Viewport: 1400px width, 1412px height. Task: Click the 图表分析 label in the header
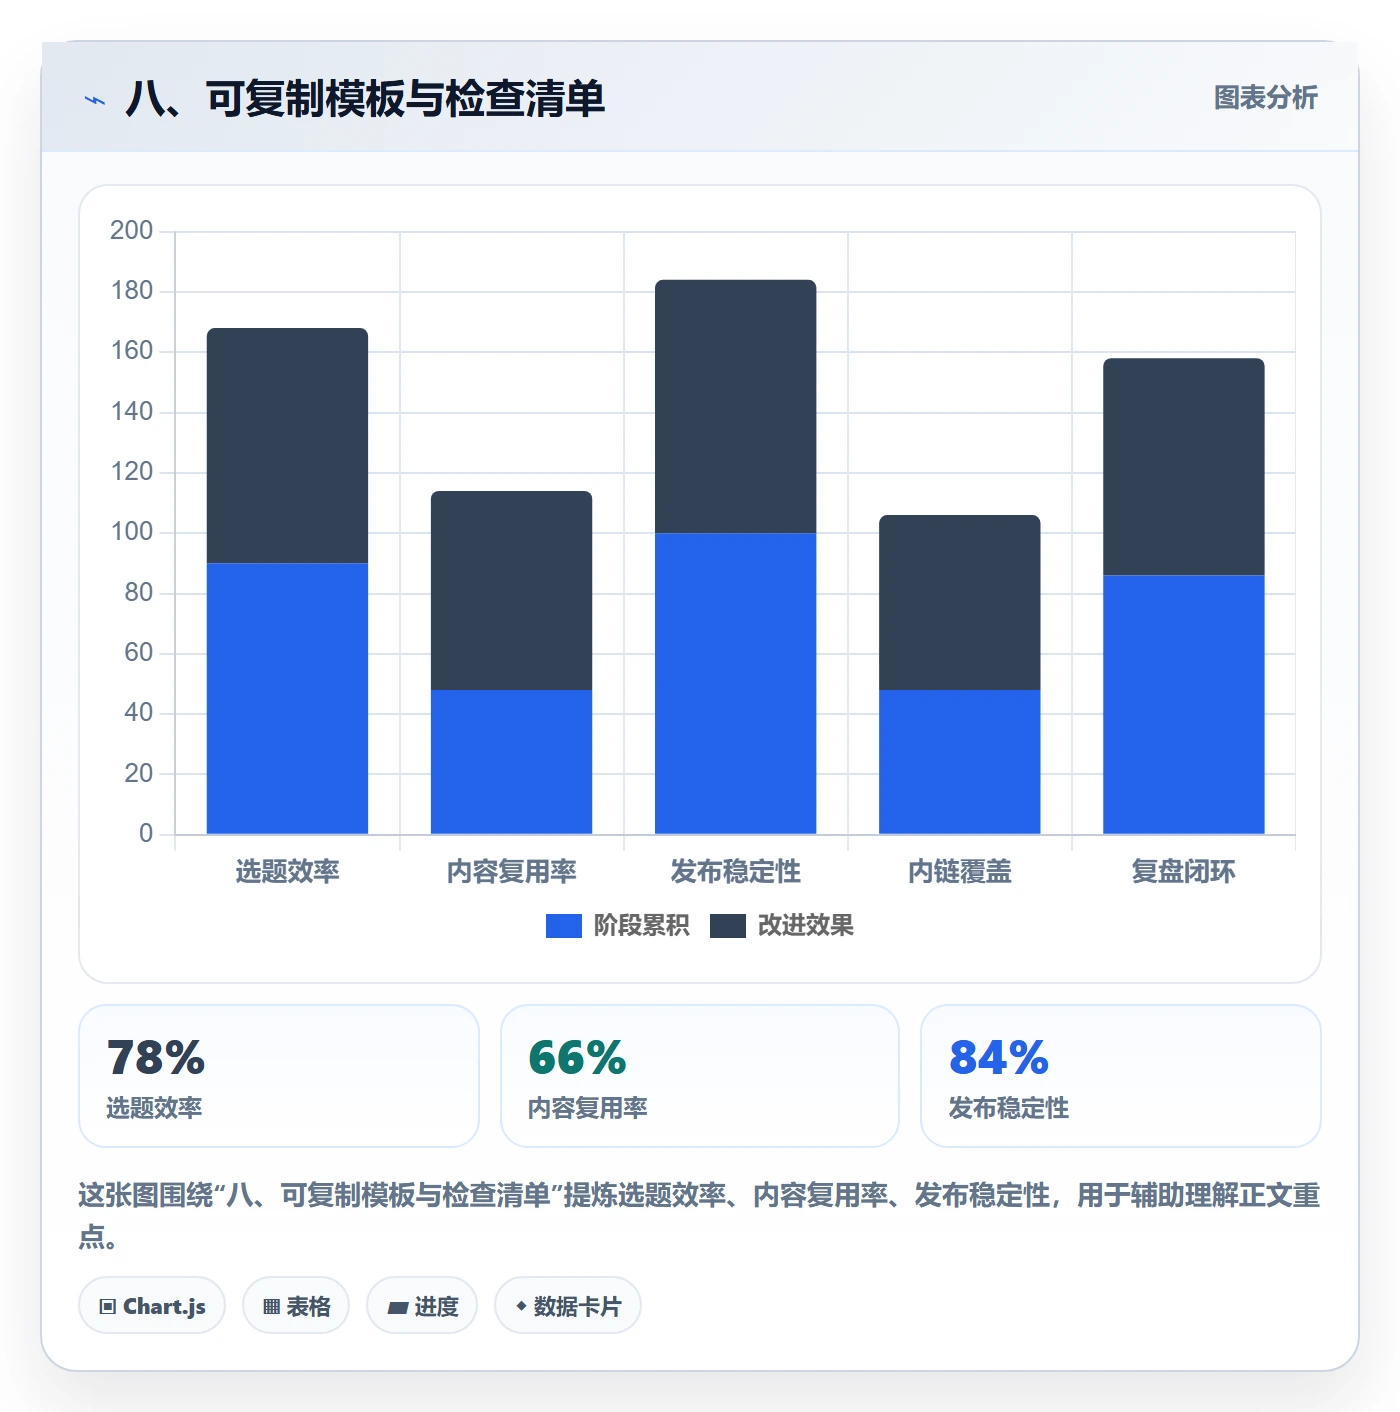point(1265,98)
